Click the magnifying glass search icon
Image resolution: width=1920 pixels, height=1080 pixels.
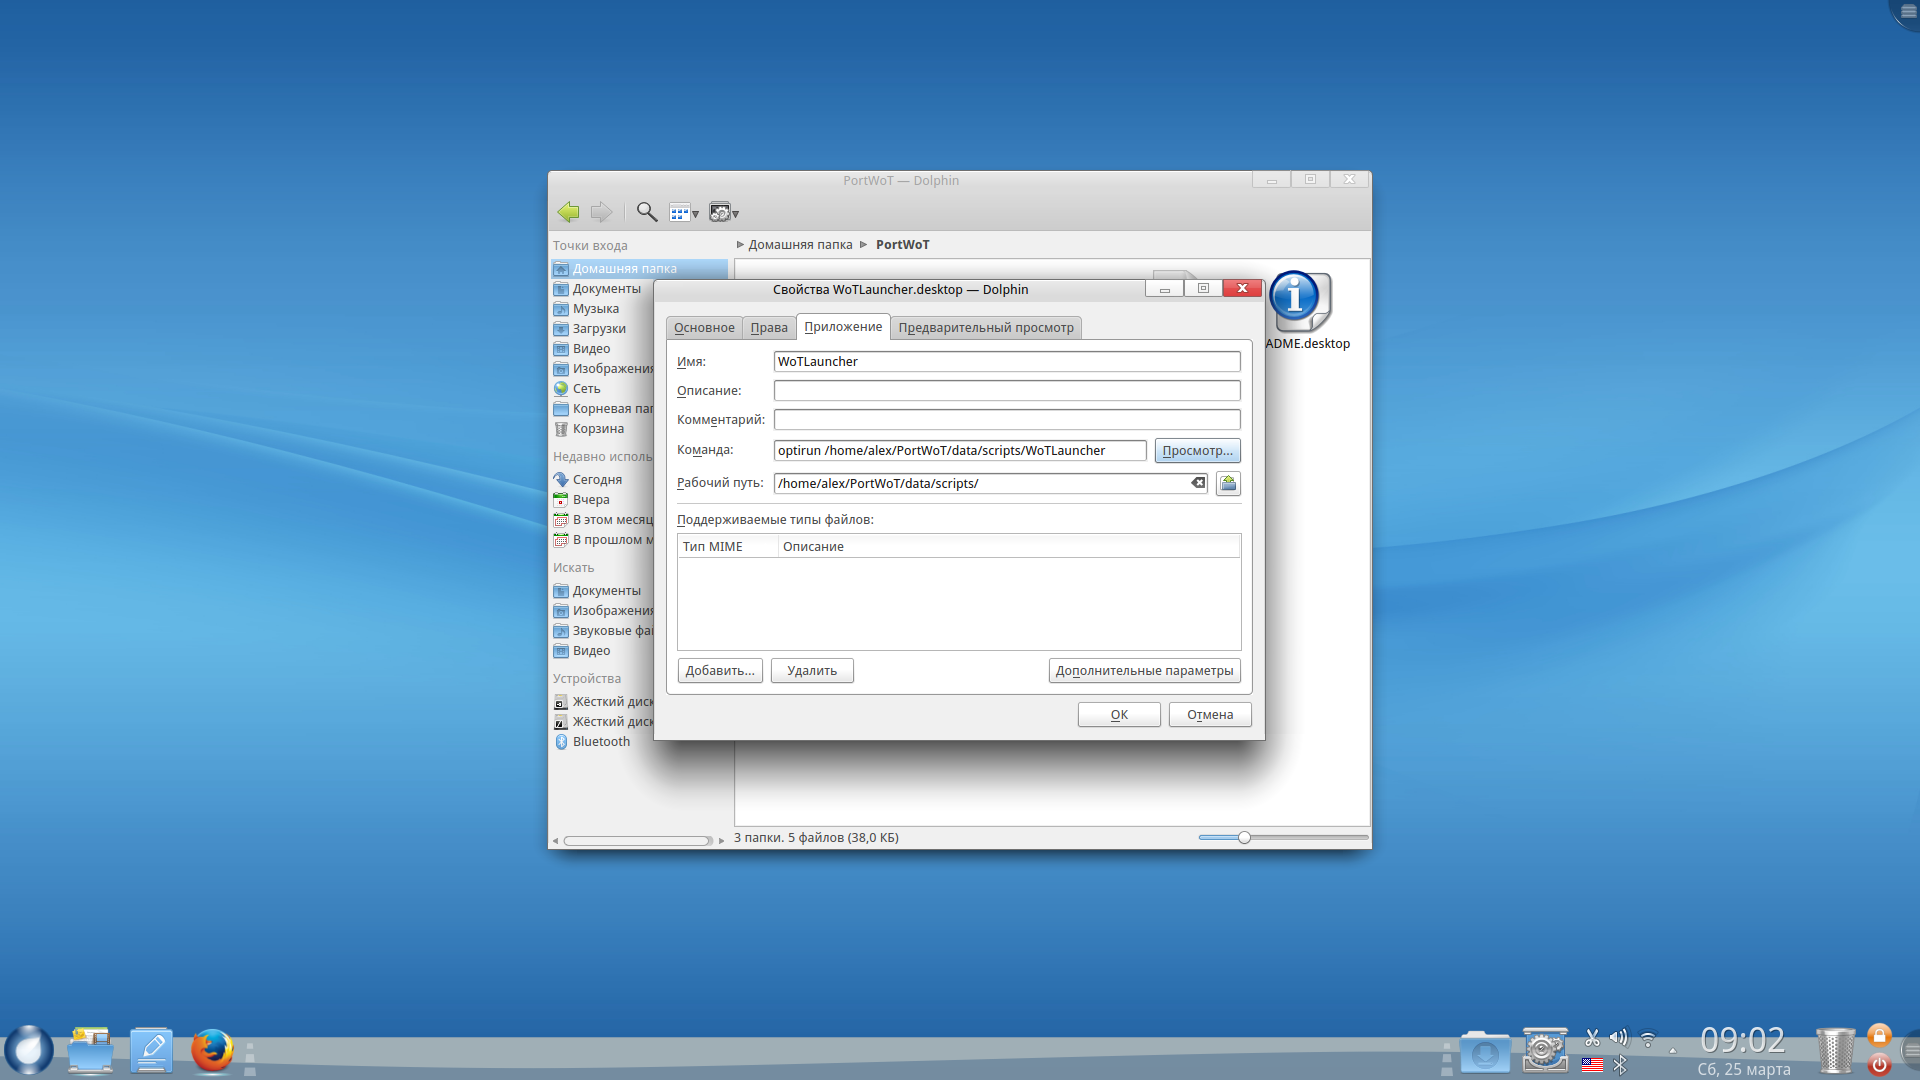[x=647, y=212]
